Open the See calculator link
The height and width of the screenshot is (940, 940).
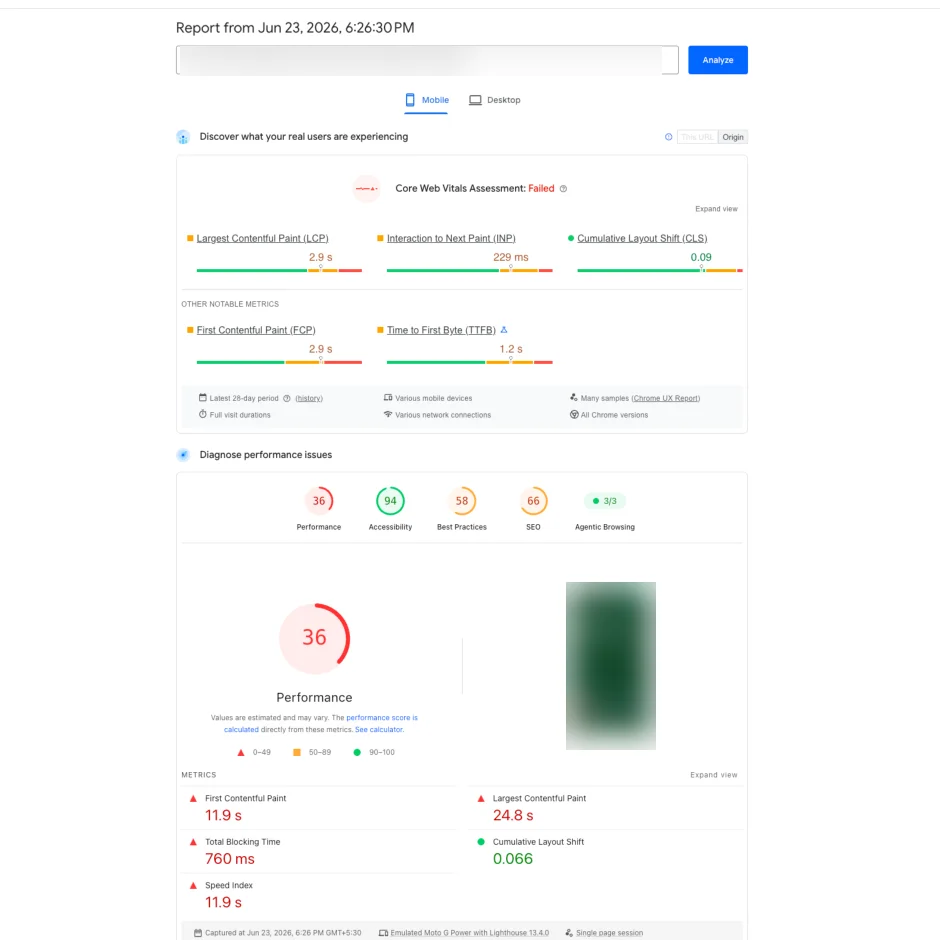tap(379, 730)
